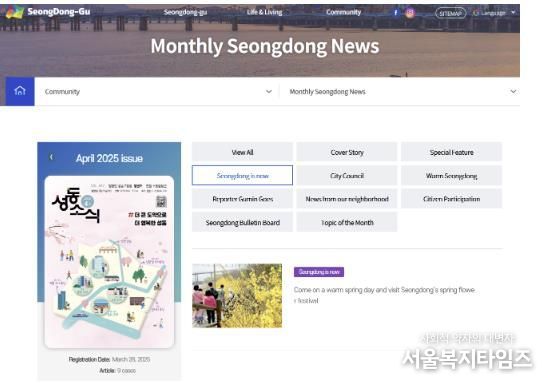
Task: Open the Life & Living menu
Action: point(264,12)
